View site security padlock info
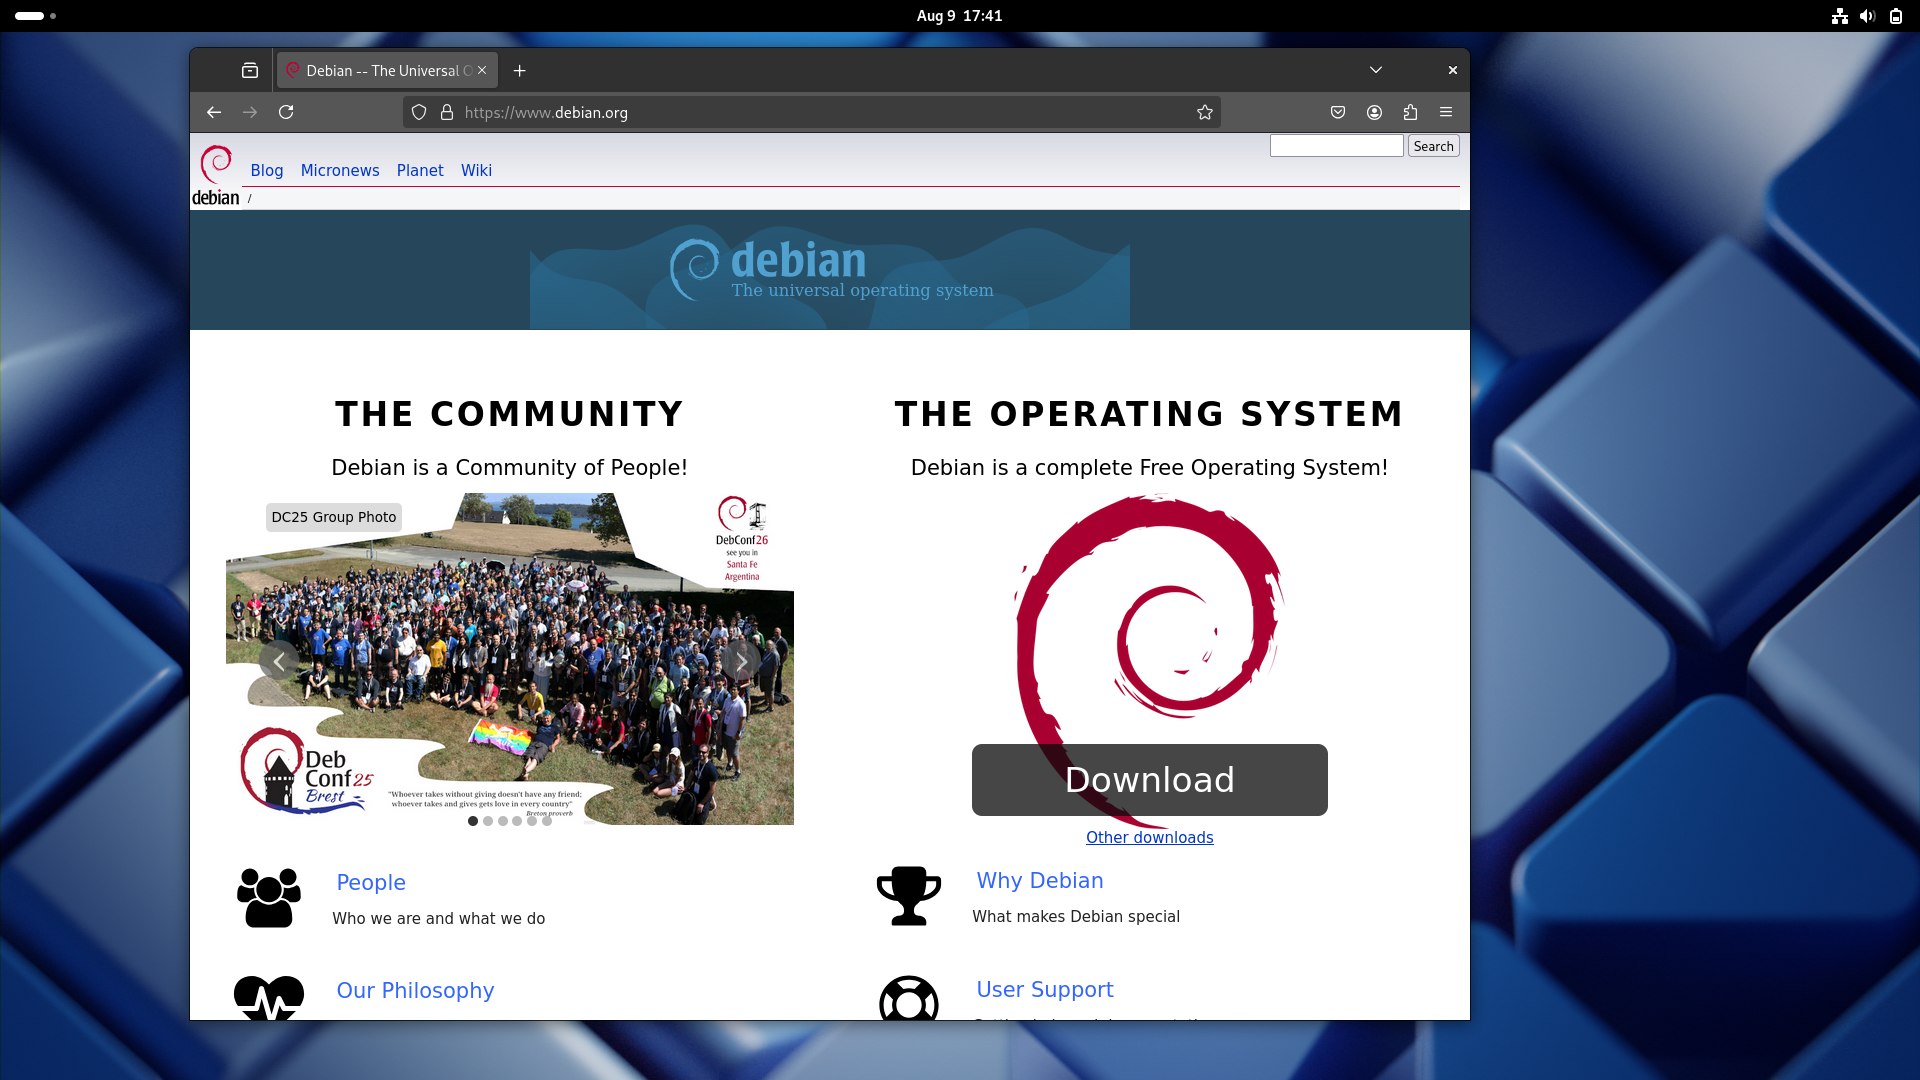 (x=447, y=112)
